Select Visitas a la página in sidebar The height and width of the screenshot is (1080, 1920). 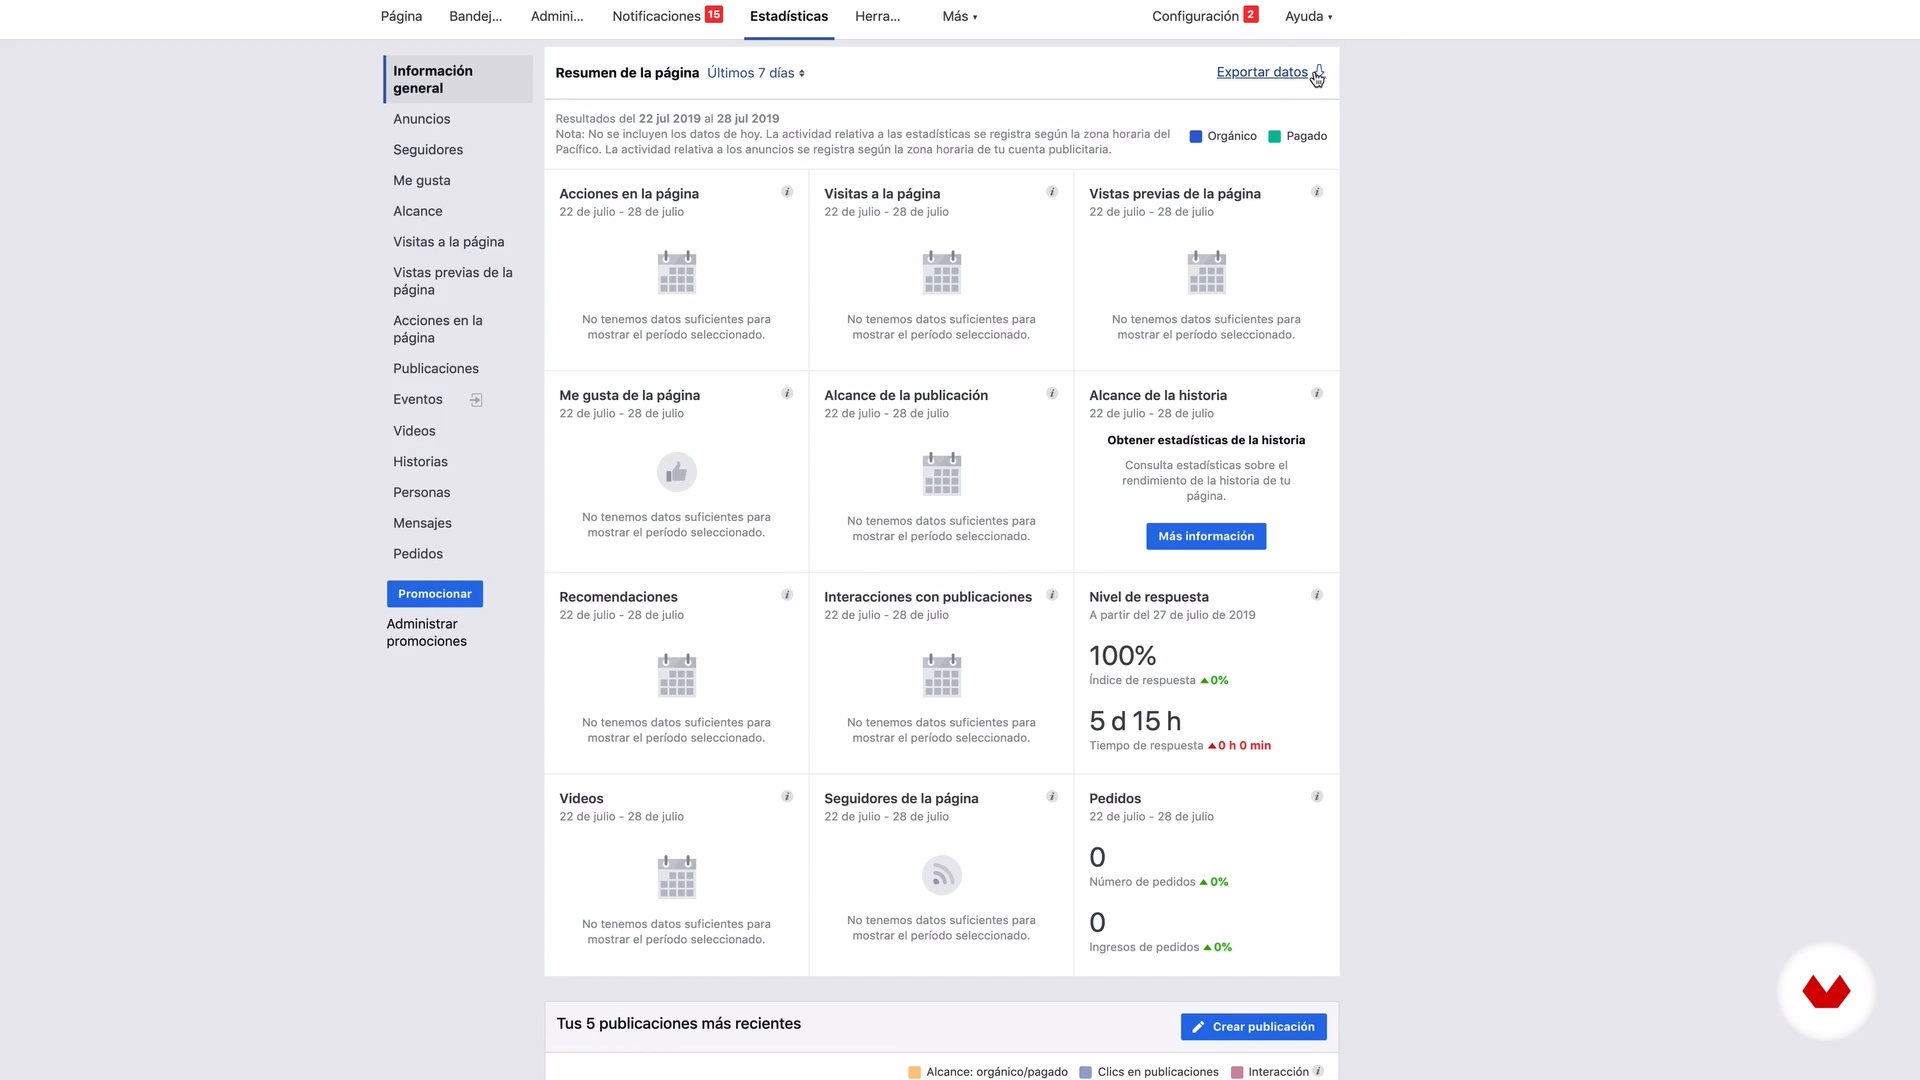click(x=449, y=242)
